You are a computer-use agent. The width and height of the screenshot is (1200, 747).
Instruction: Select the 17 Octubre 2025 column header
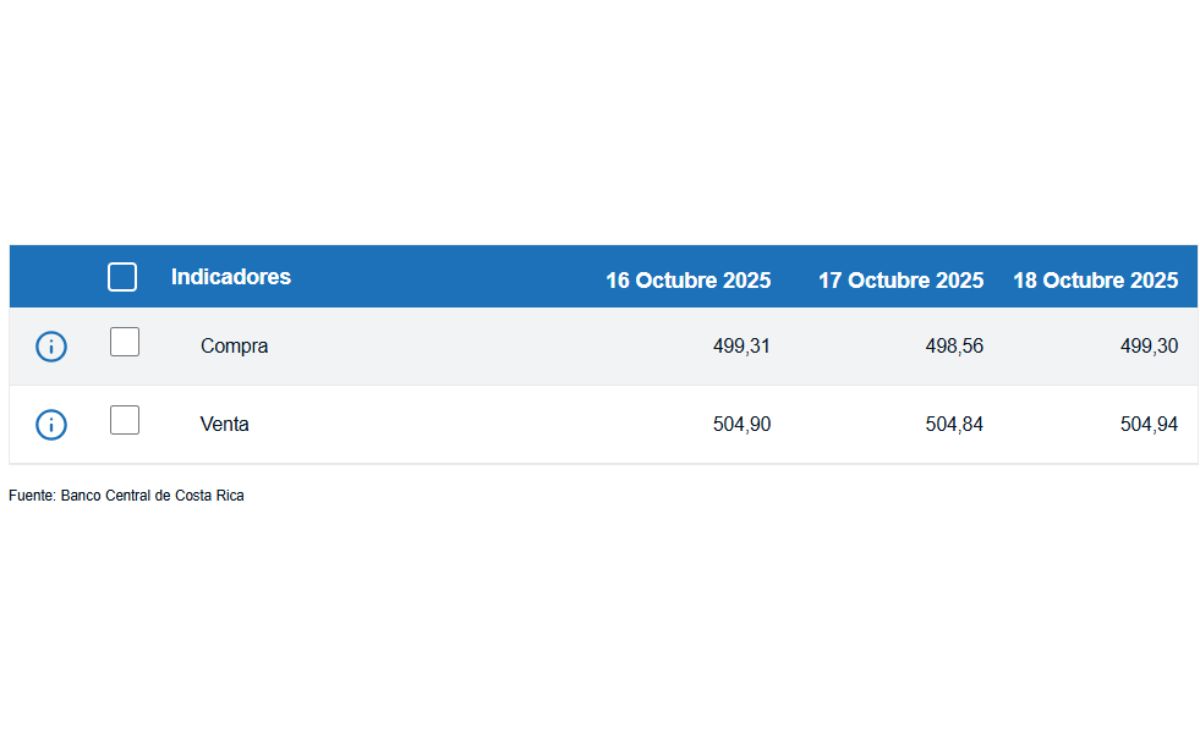click(900, 280)
